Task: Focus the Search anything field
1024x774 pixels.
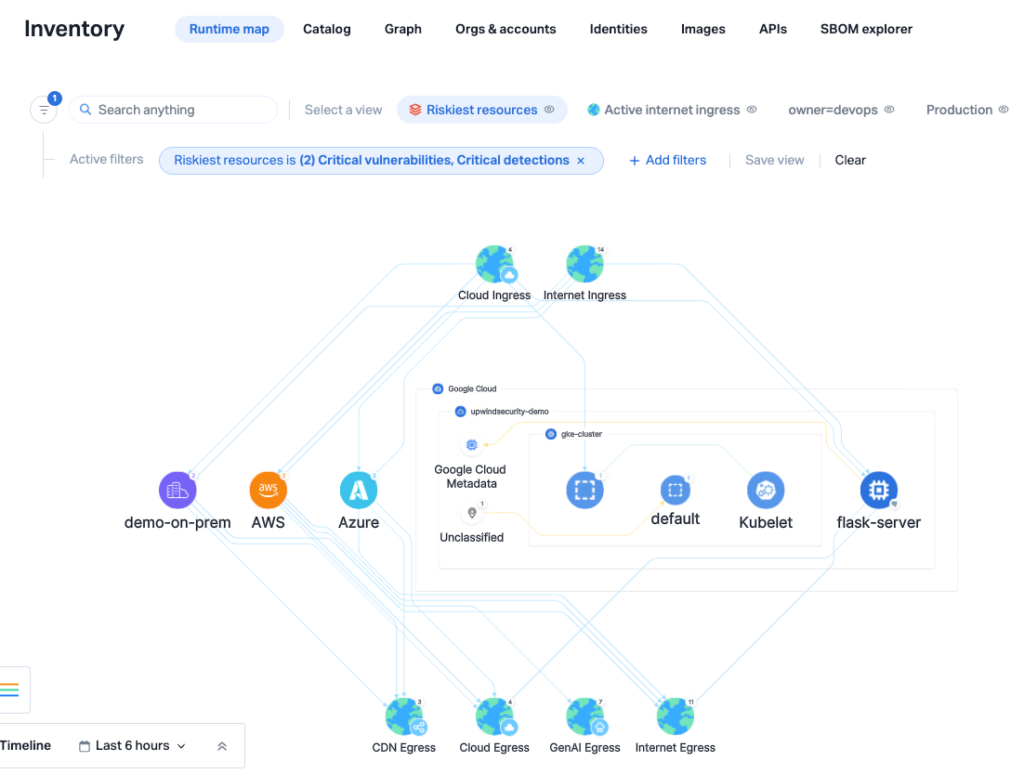Action: click(x=174, y=110)
